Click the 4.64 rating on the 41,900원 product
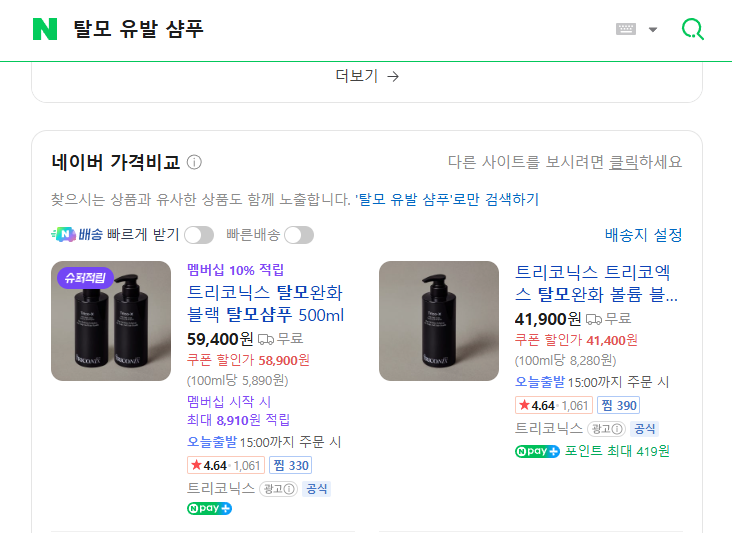Viewport: 732px width, 533px height. point(554,405)
